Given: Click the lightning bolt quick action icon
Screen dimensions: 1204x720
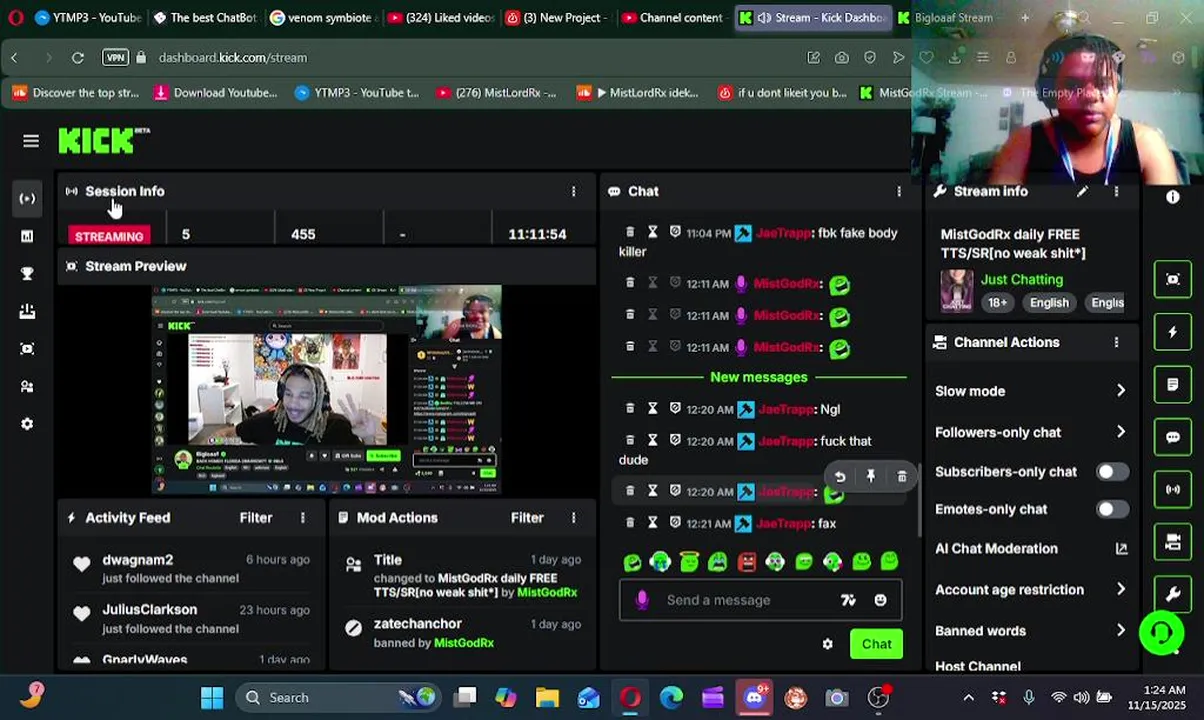Looking at the screenshot, I should pos(1173,332).
